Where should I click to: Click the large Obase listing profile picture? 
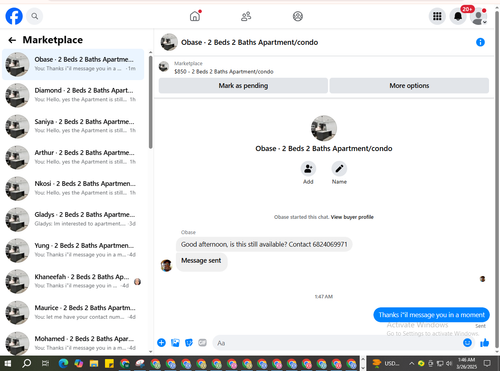point(324,128)
